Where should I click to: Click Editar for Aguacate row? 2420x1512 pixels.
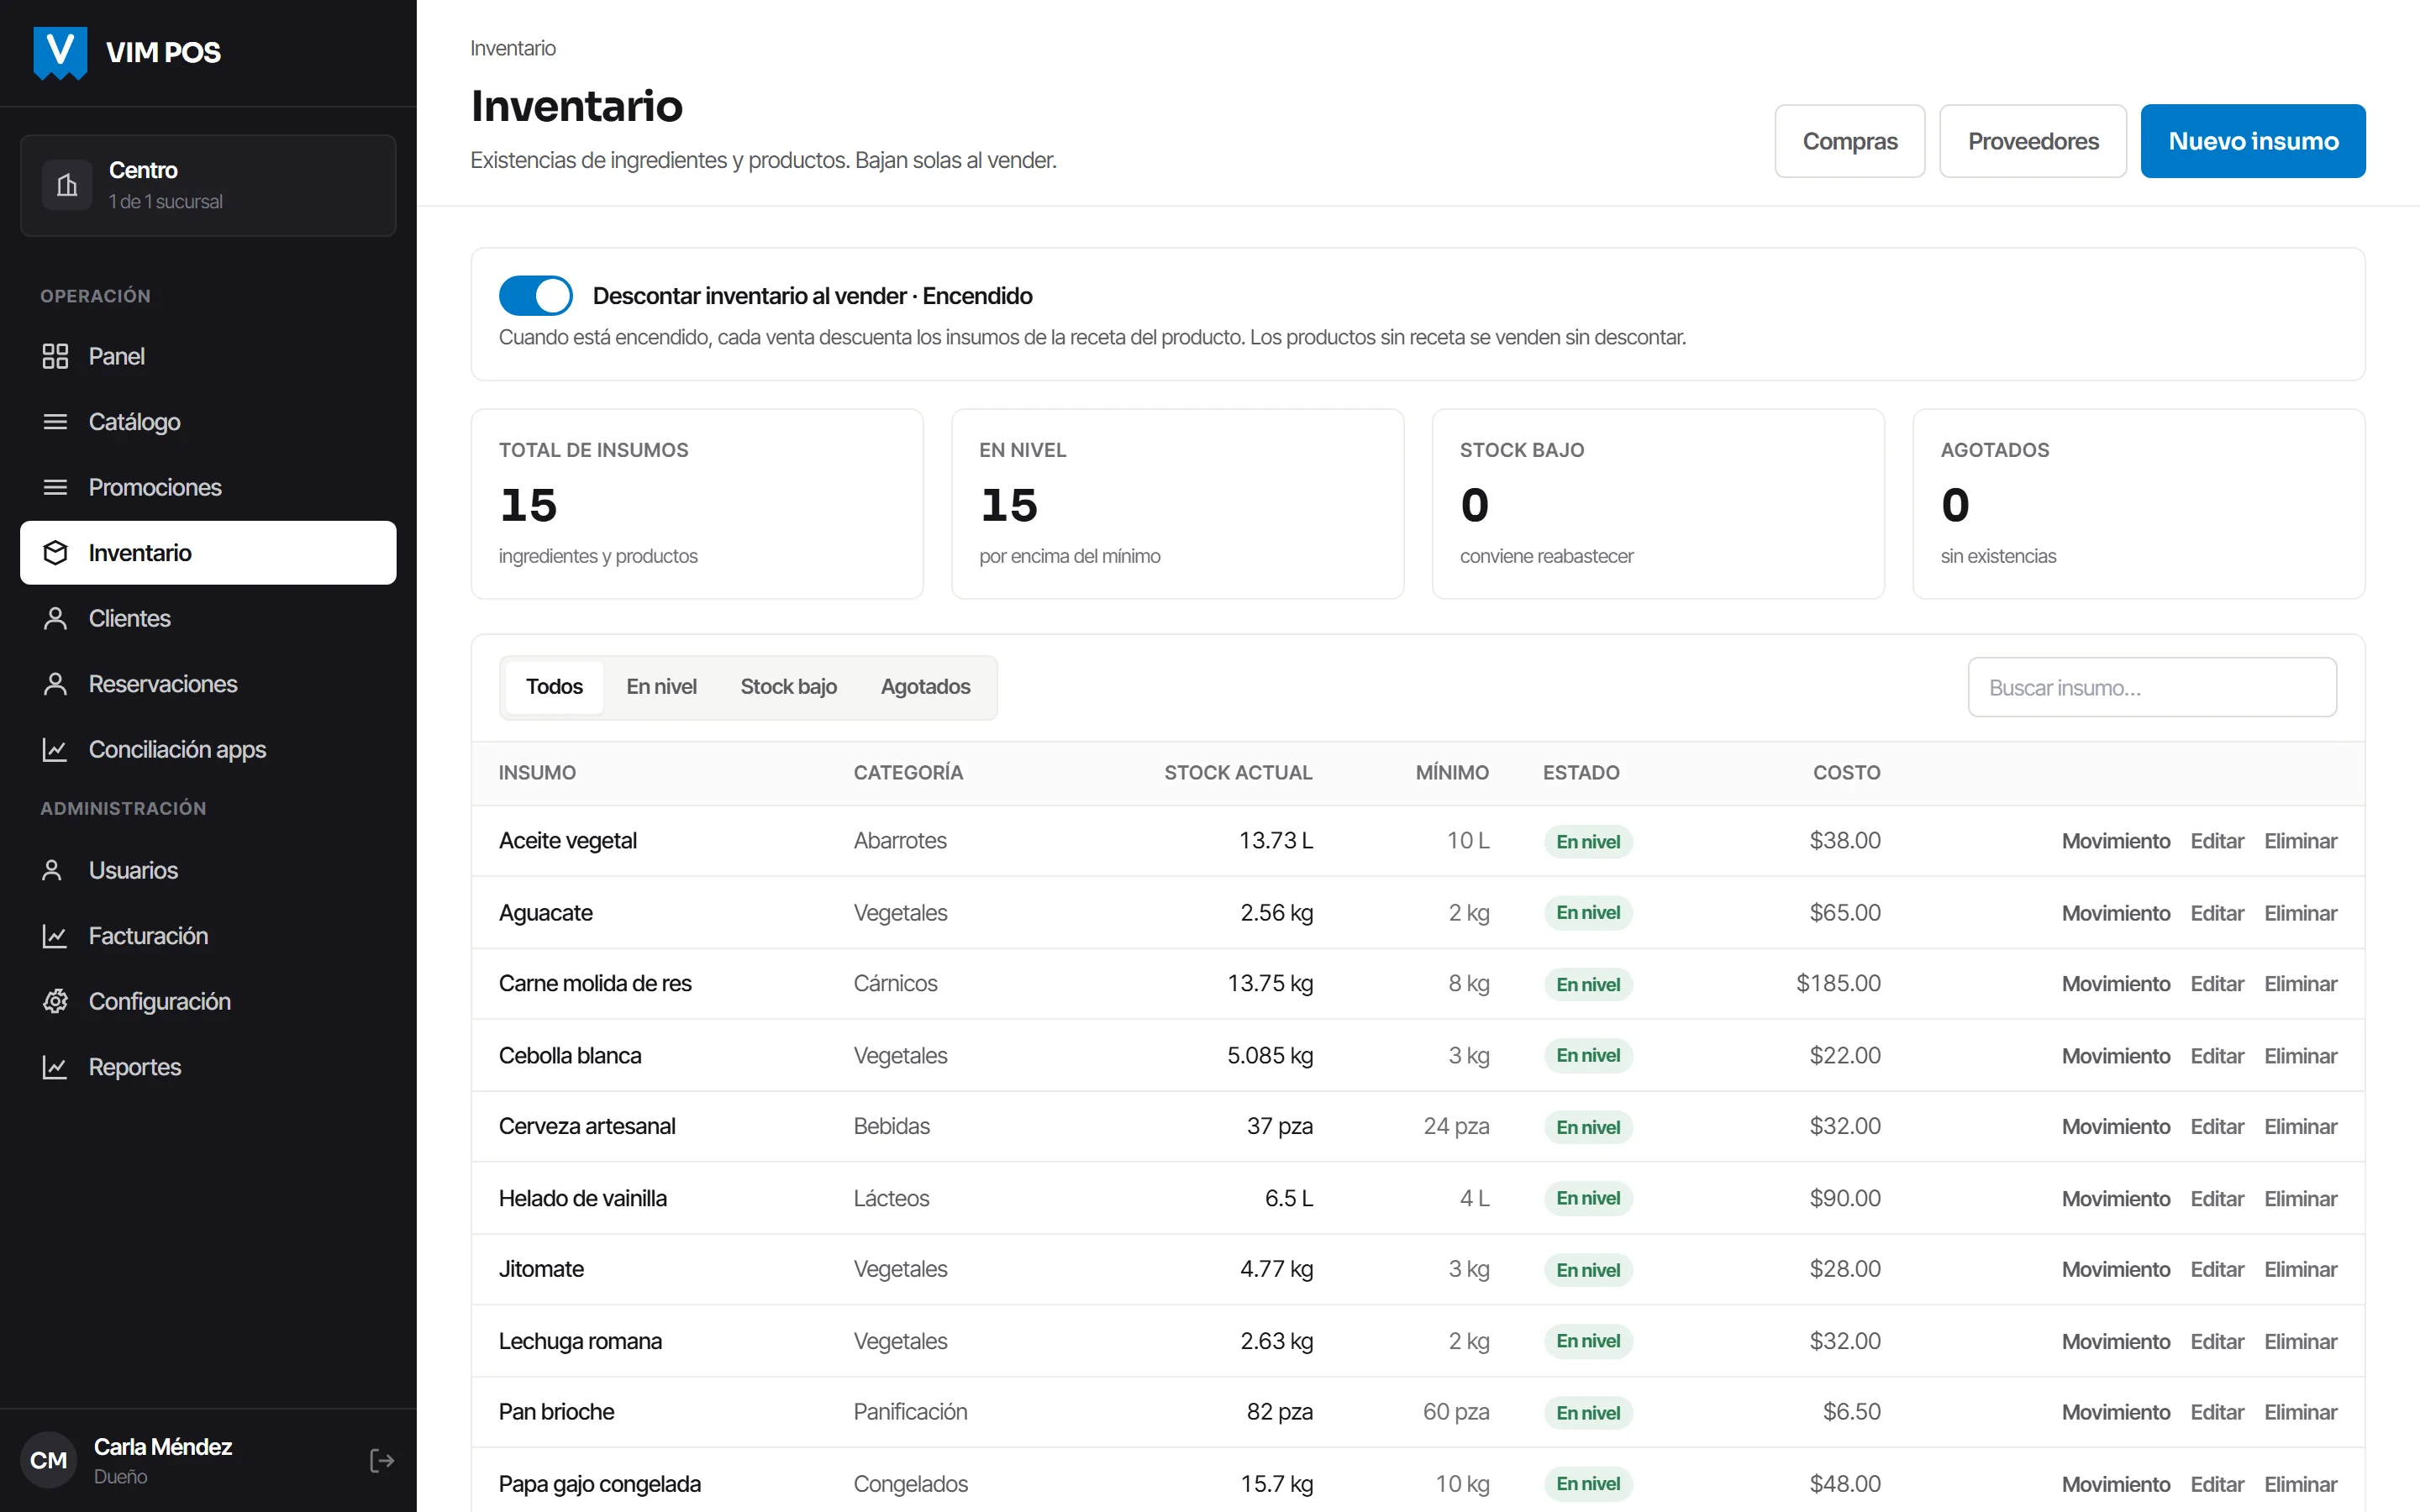click(2217, 913)
